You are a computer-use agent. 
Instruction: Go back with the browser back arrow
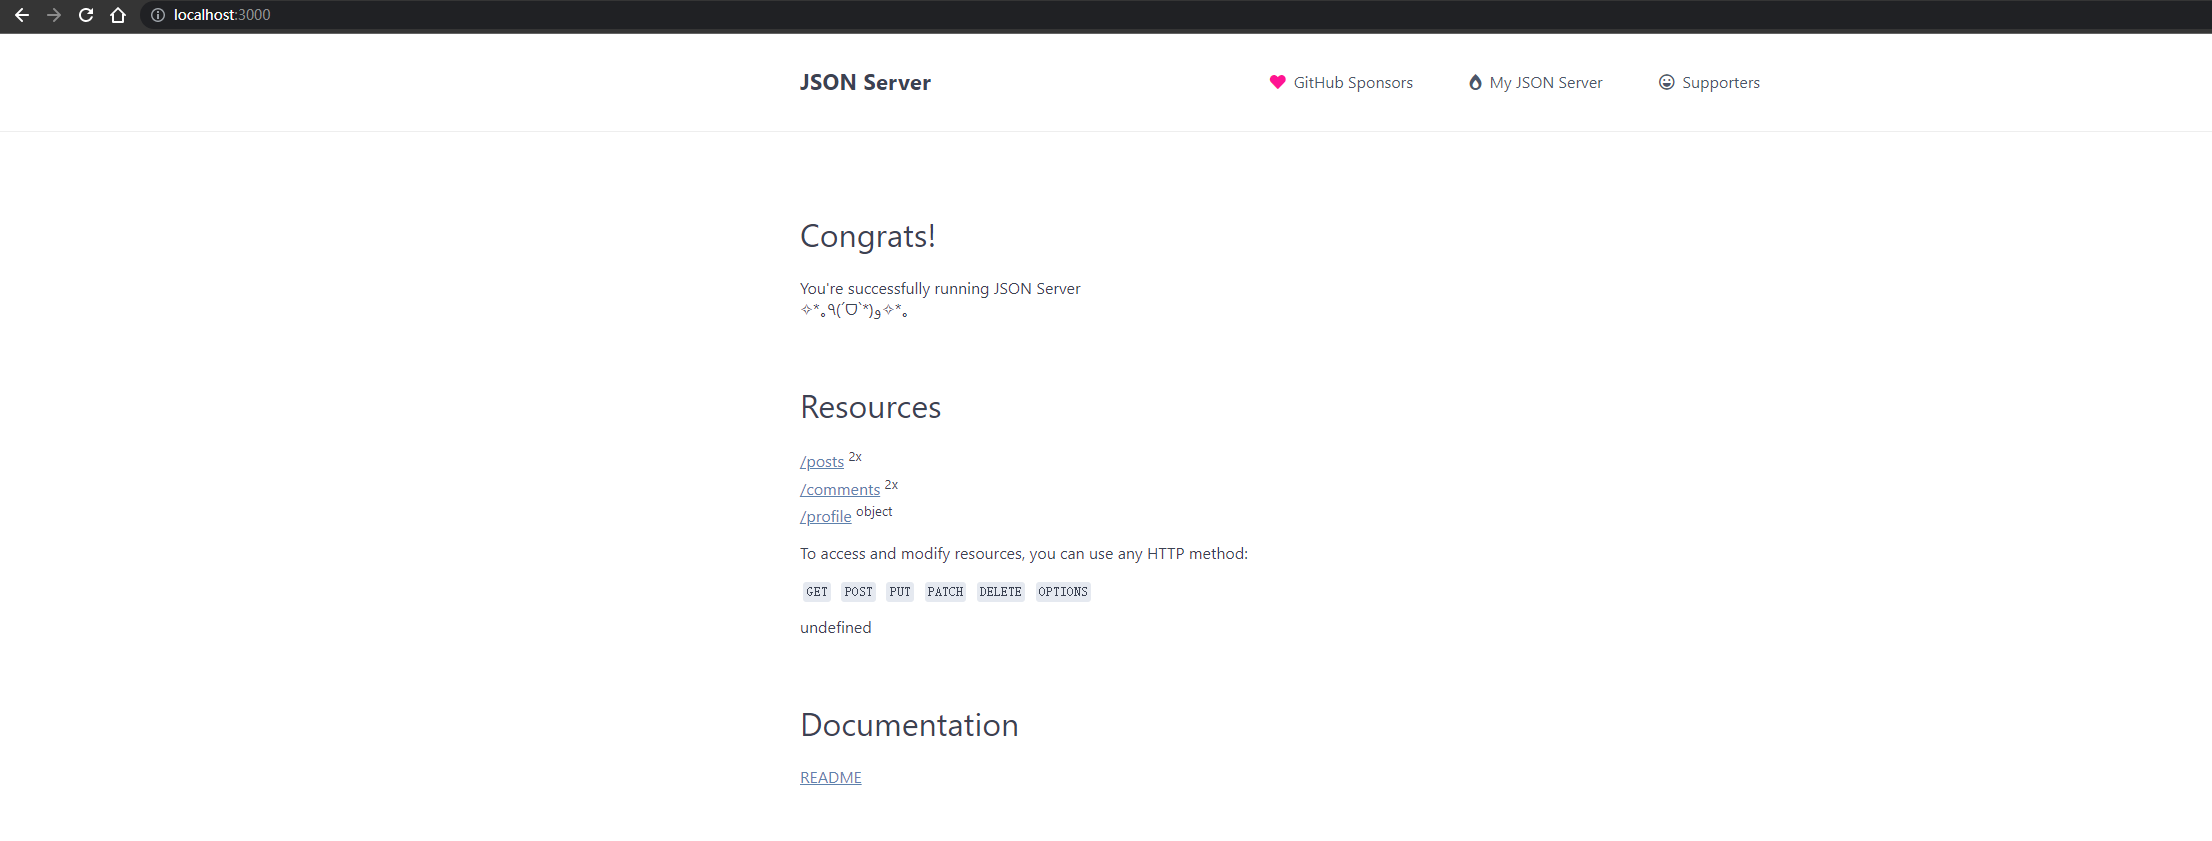tap(22, 15)
